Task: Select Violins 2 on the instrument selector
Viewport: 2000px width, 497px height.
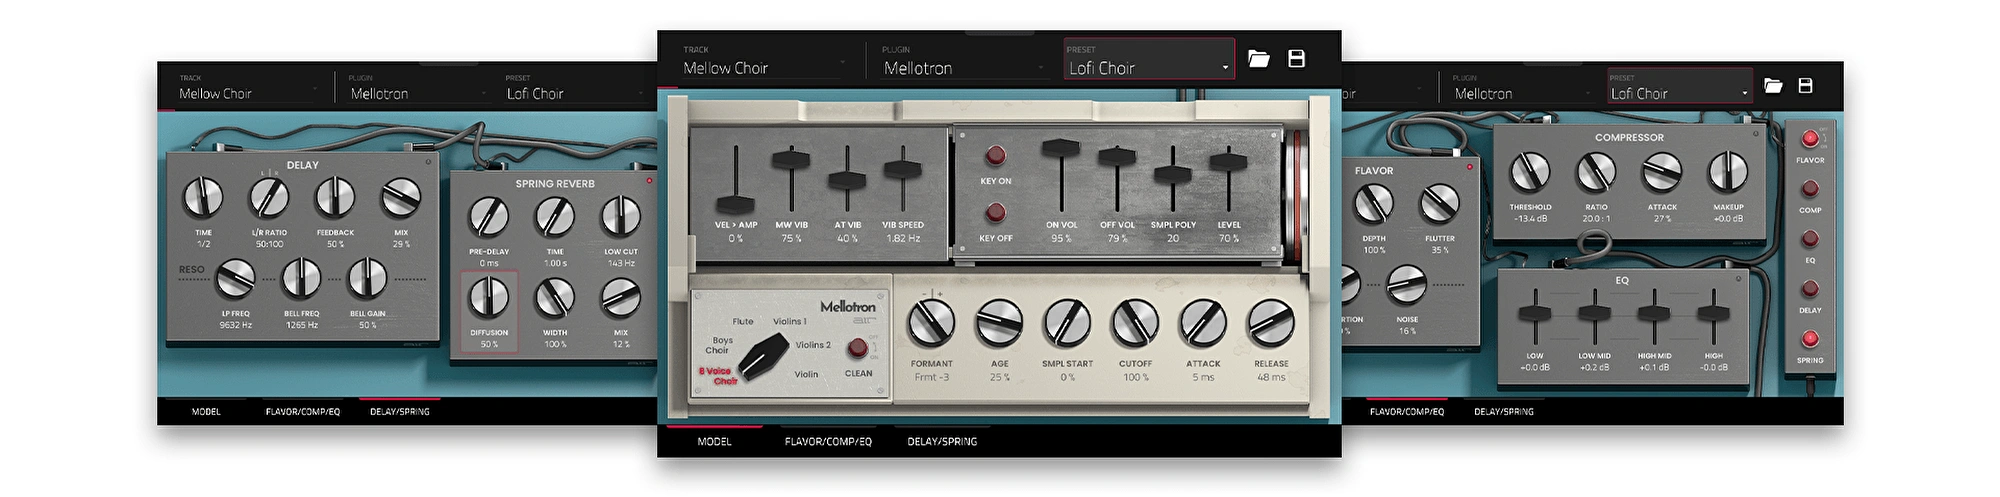Action: pos(813,345)
